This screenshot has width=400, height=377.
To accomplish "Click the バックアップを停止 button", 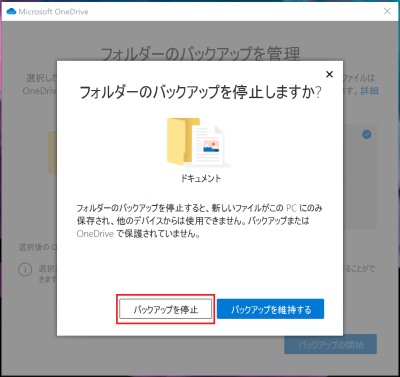I will [166, 309].
